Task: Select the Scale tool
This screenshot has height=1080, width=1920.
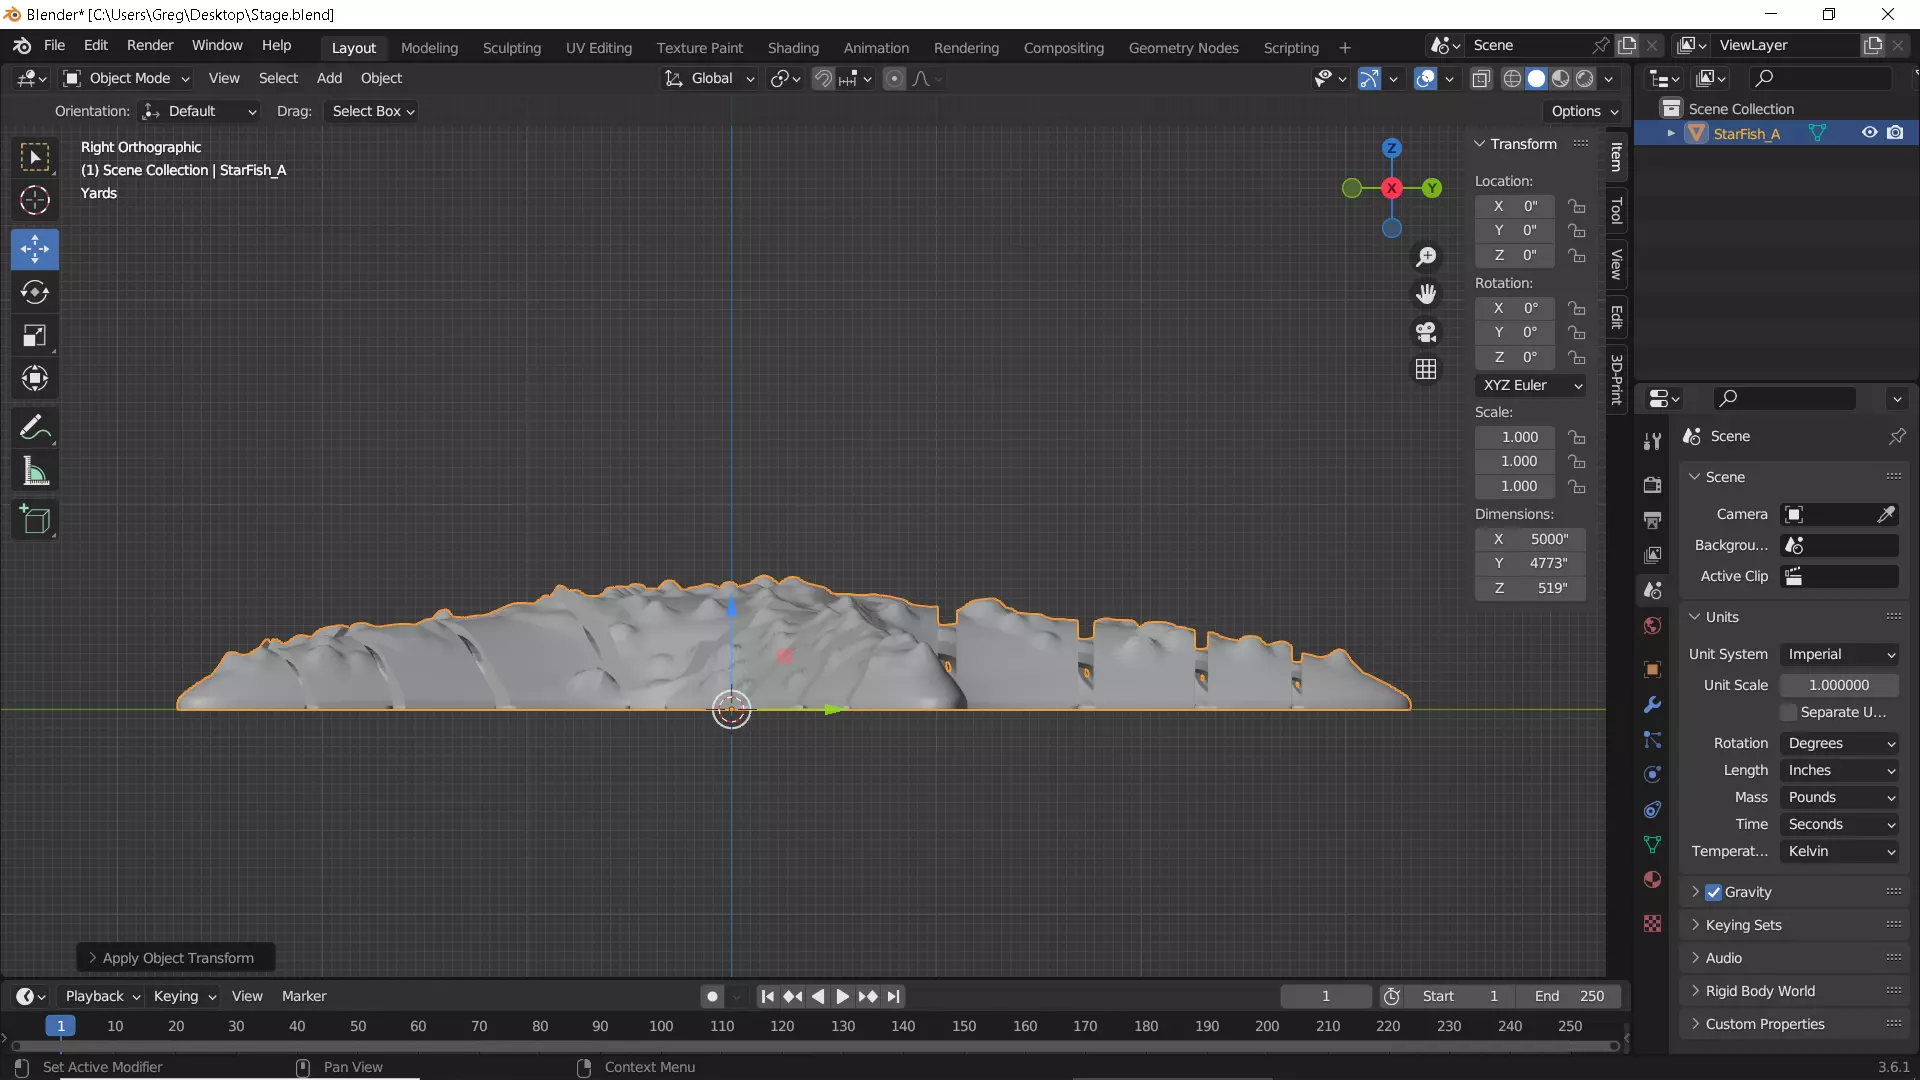Action: click(35, 335)
